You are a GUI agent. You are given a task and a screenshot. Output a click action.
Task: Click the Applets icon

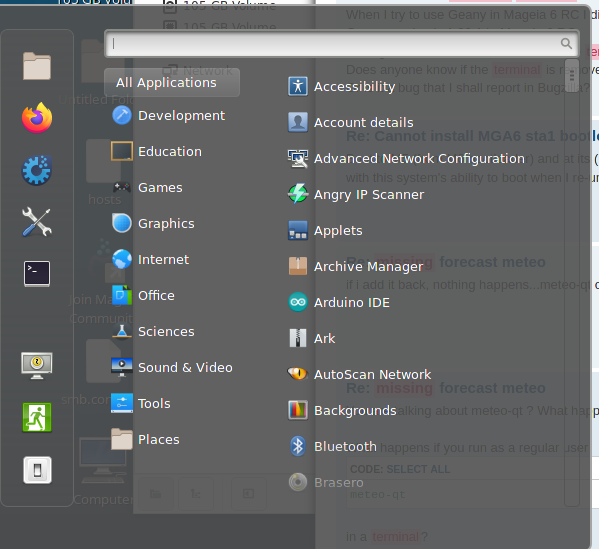click(298, 230)
